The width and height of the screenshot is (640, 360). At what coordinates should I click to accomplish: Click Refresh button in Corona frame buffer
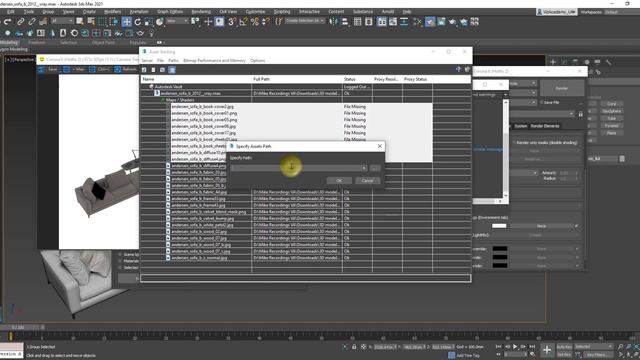click(x=126, y=69)
